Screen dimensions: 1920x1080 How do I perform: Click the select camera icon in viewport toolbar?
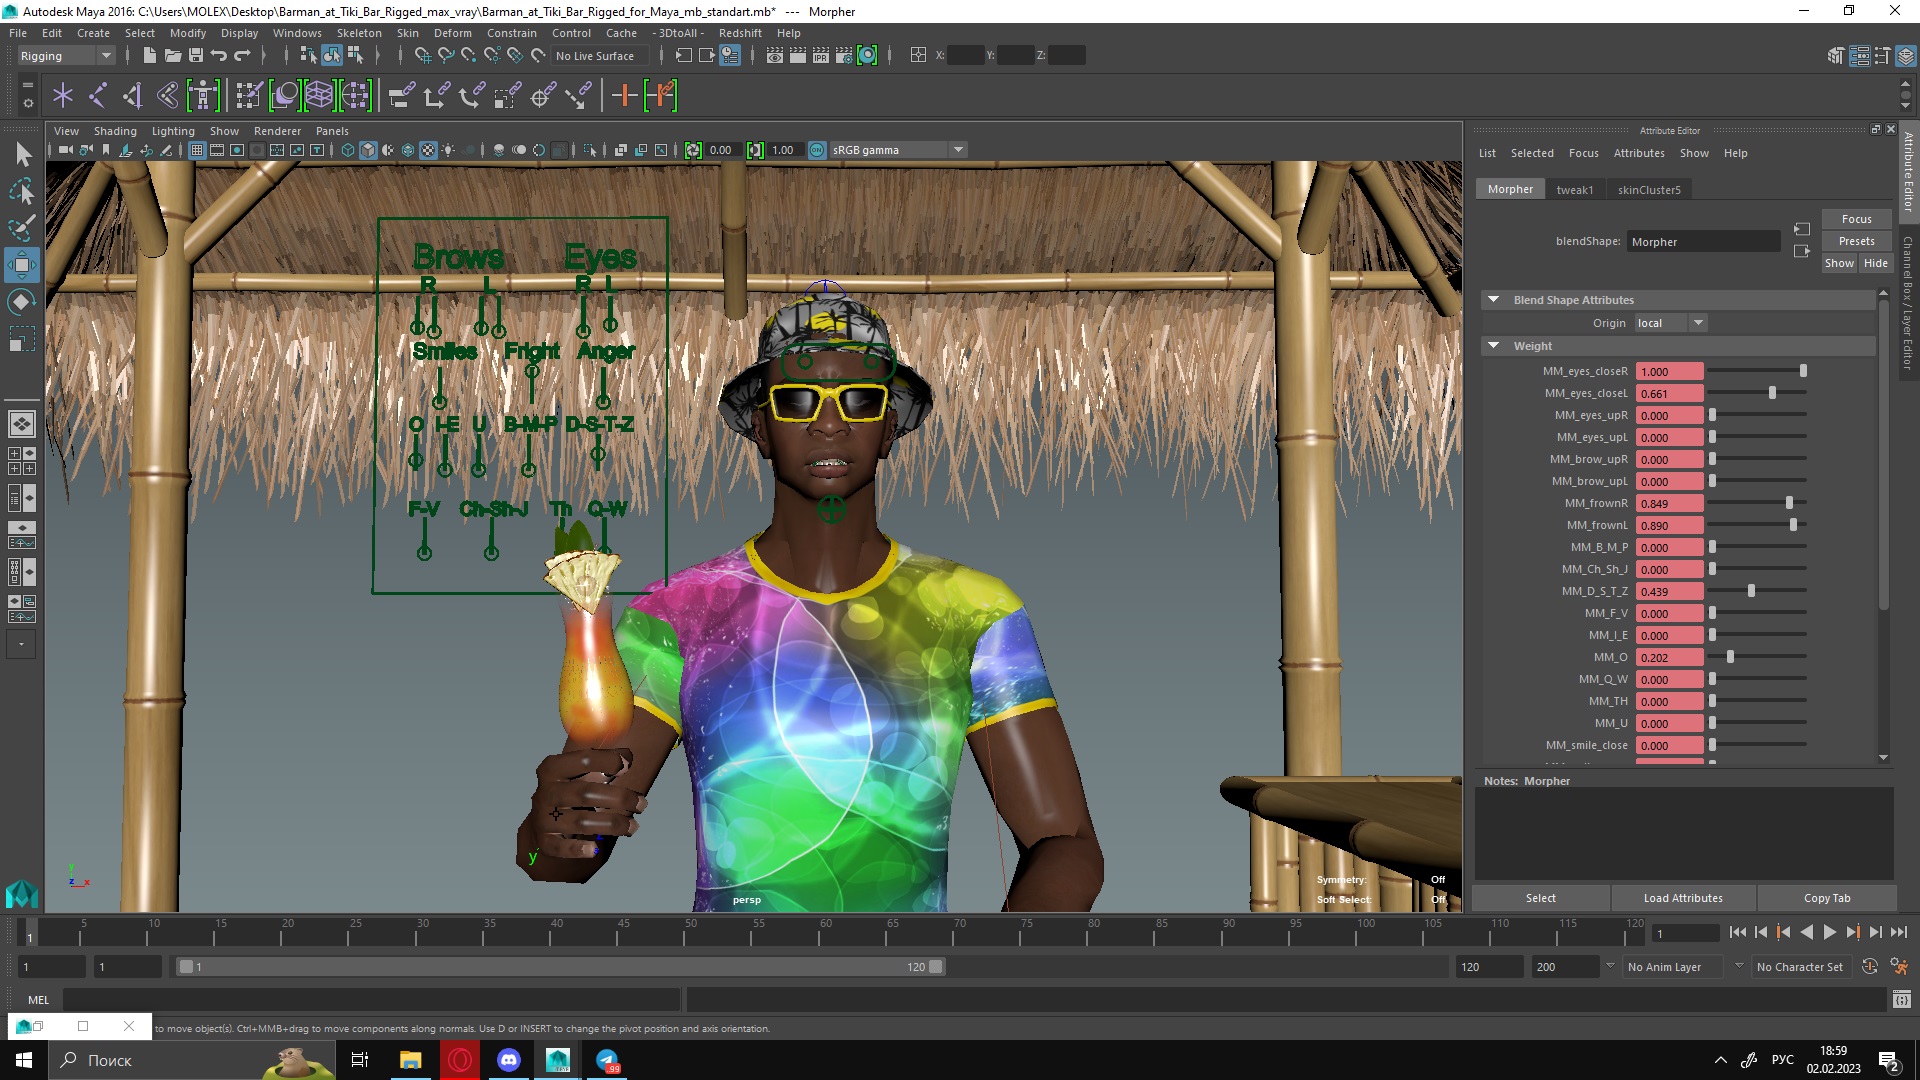pos(65,150)
